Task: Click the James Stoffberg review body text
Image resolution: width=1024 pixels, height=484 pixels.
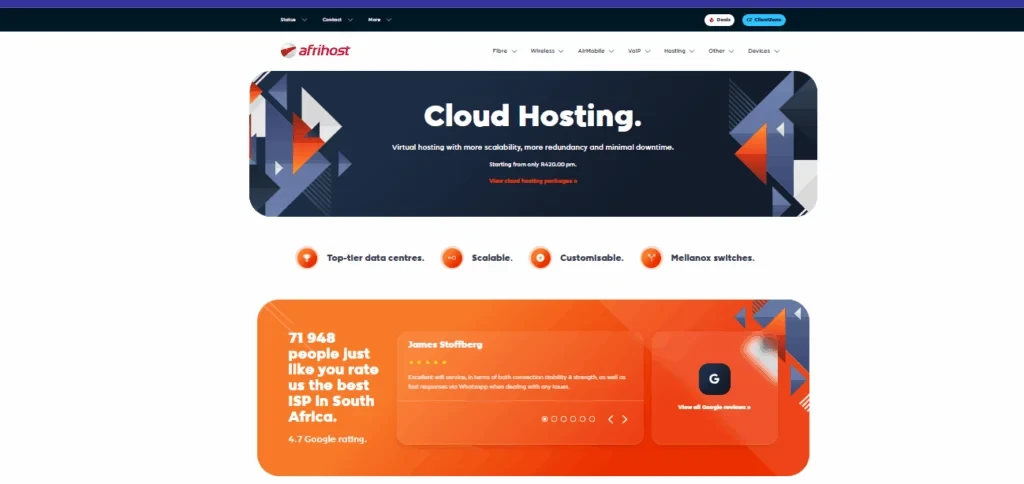Action: click(x=517, y=382)
